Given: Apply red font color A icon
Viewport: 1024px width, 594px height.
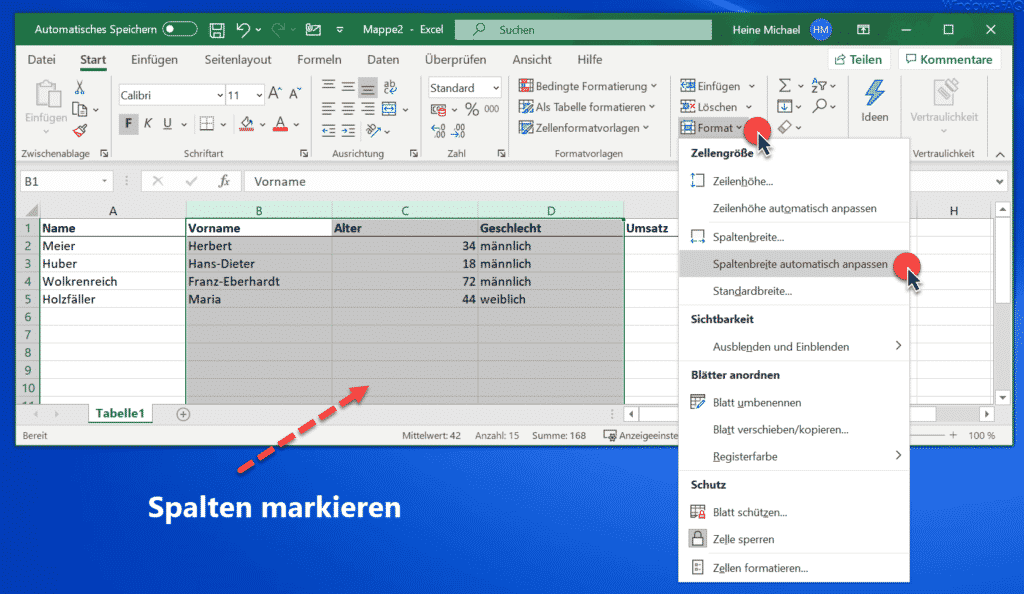Looking at the screenshot, I should click(x=280, y=123).
